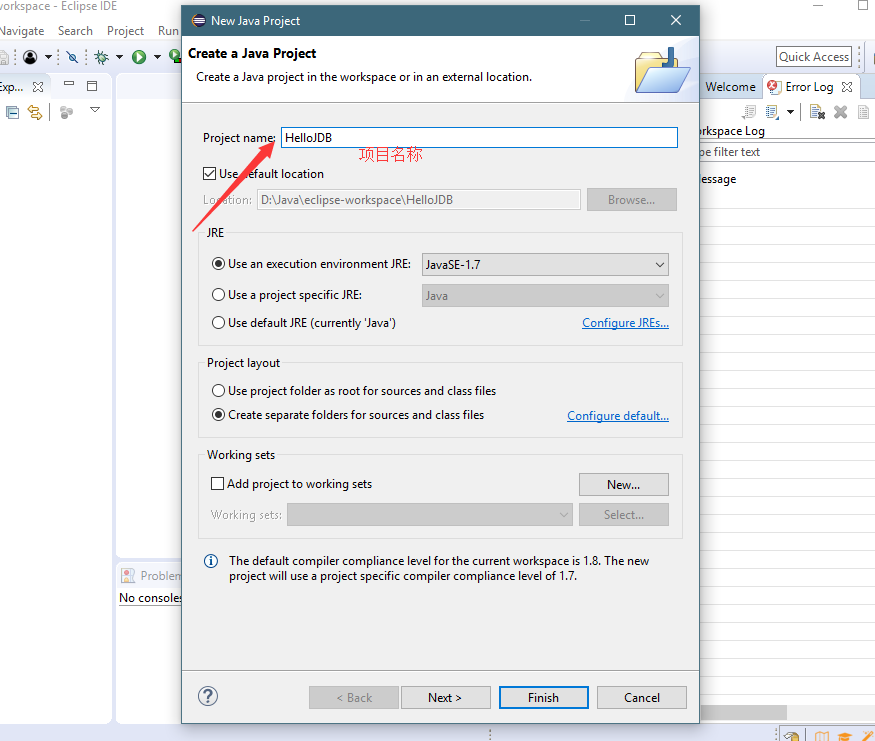Close the Package Explorer tab

(x=38, y=87)
